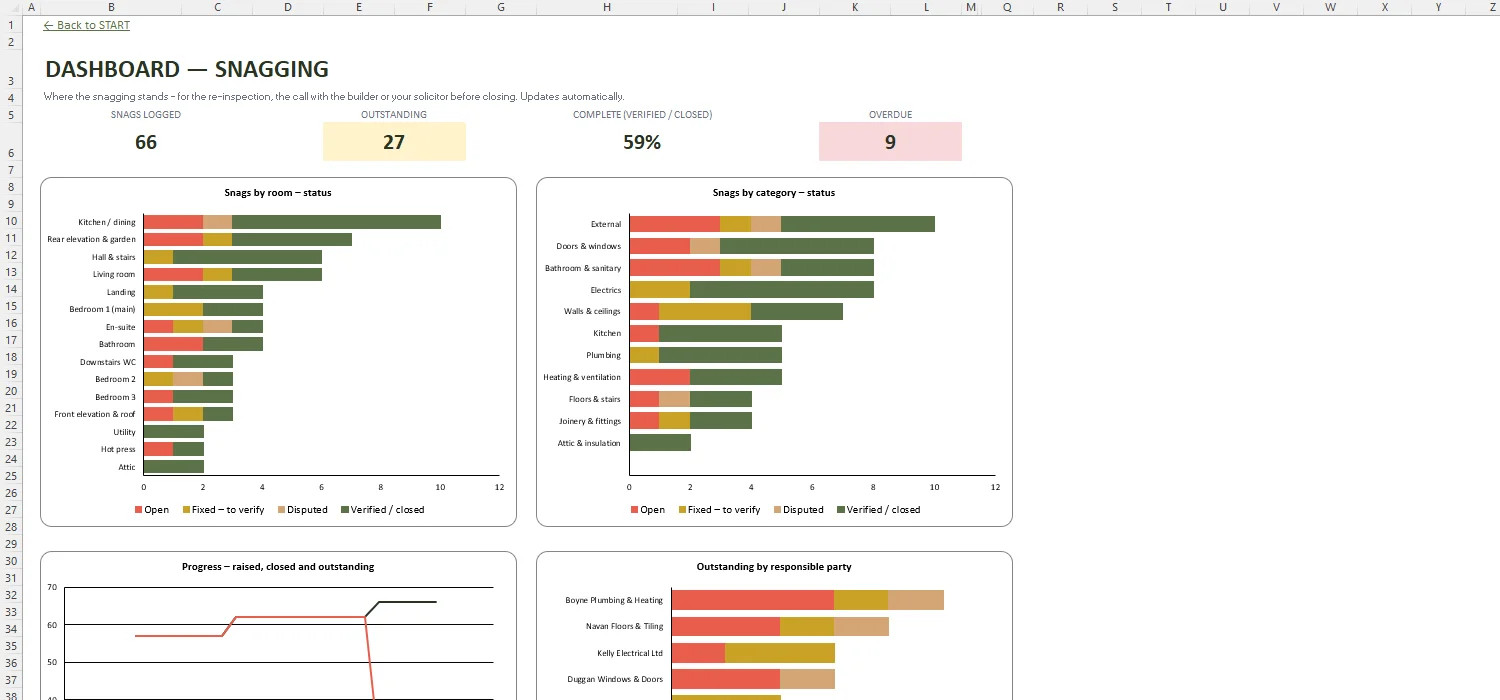Click the 'SNAGS LOGGED' label

click(146, 115)
